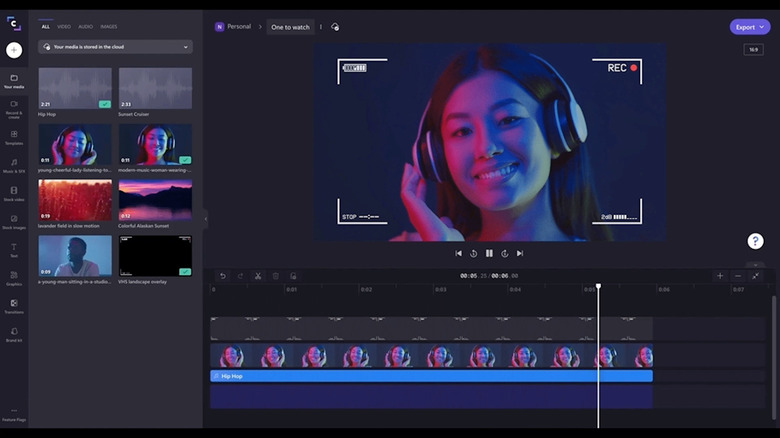This screenshot has width=780, height=438.
Task: Click the add media plus button
Action: tap(14, 50)
